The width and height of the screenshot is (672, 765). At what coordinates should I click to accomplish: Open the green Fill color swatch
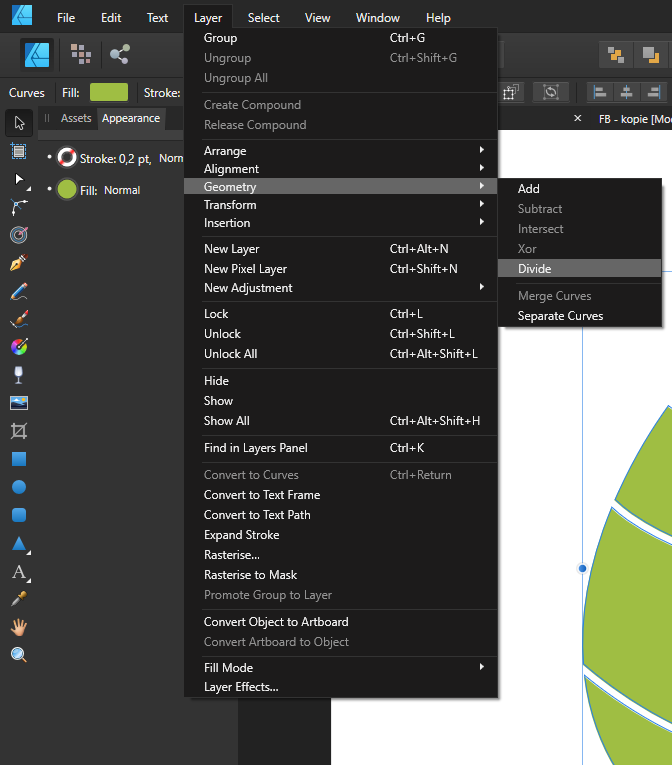tap(109, 92)
